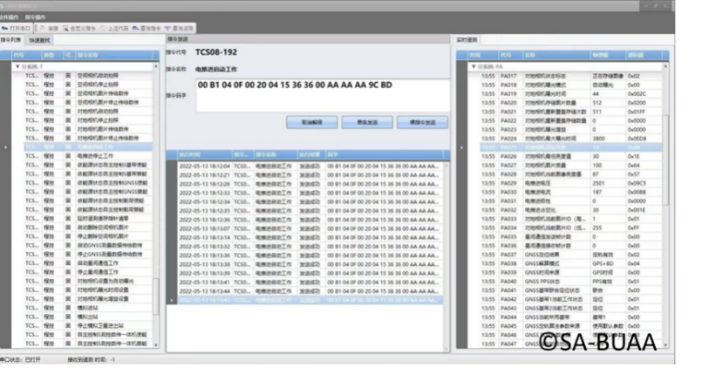Click the first icon right of the toolbar separator

tap(43, 28)
